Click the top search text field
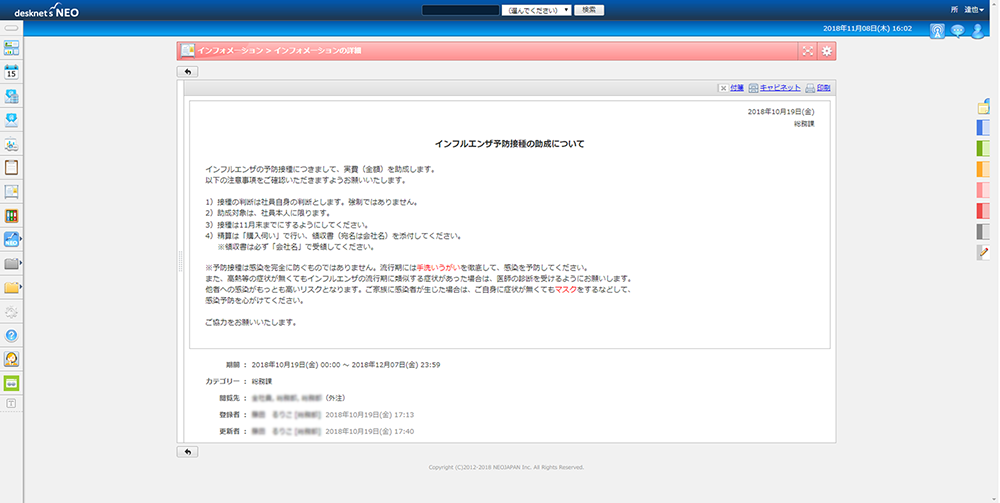 tap(460, 9)
